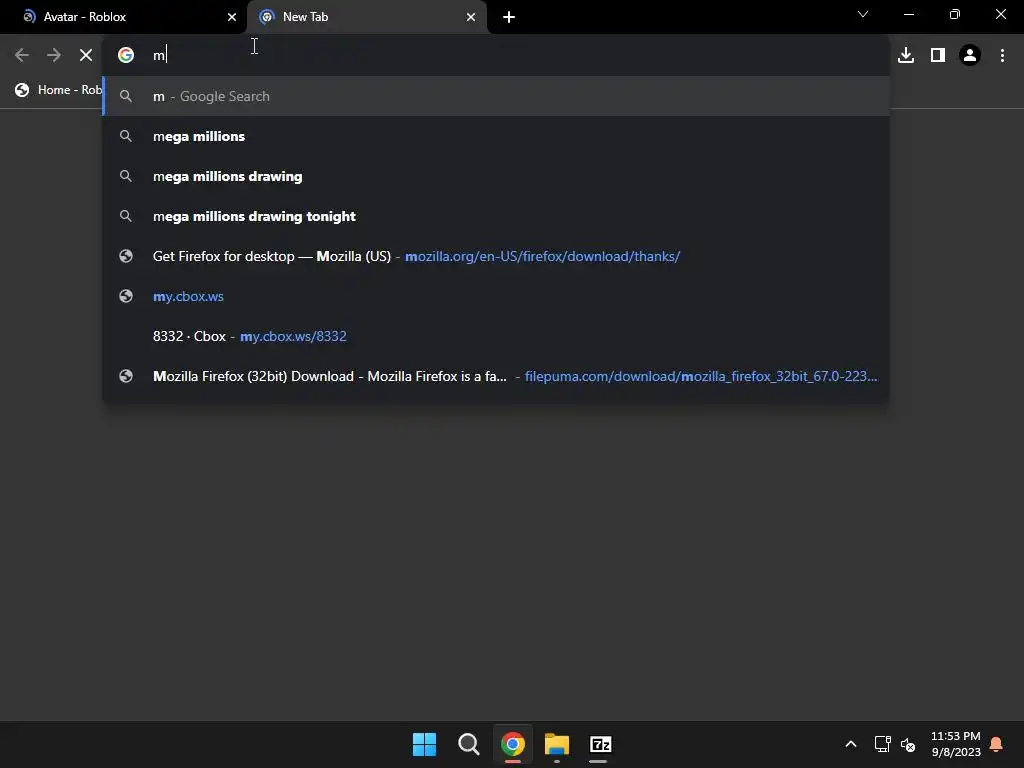1024x768 pixels.
Task: Pick 'mega millions drawing tonight' suggestion
Action: (x=496, y=216)
